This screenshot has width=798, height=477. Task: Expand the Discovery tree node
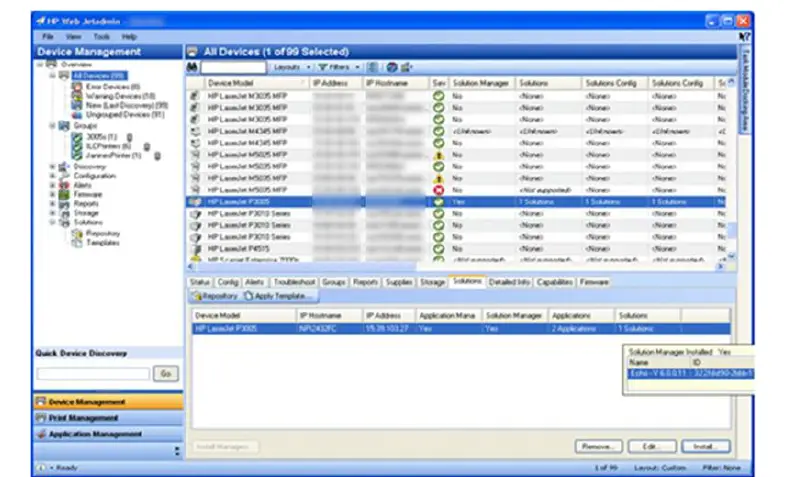(x=52, y=166)
